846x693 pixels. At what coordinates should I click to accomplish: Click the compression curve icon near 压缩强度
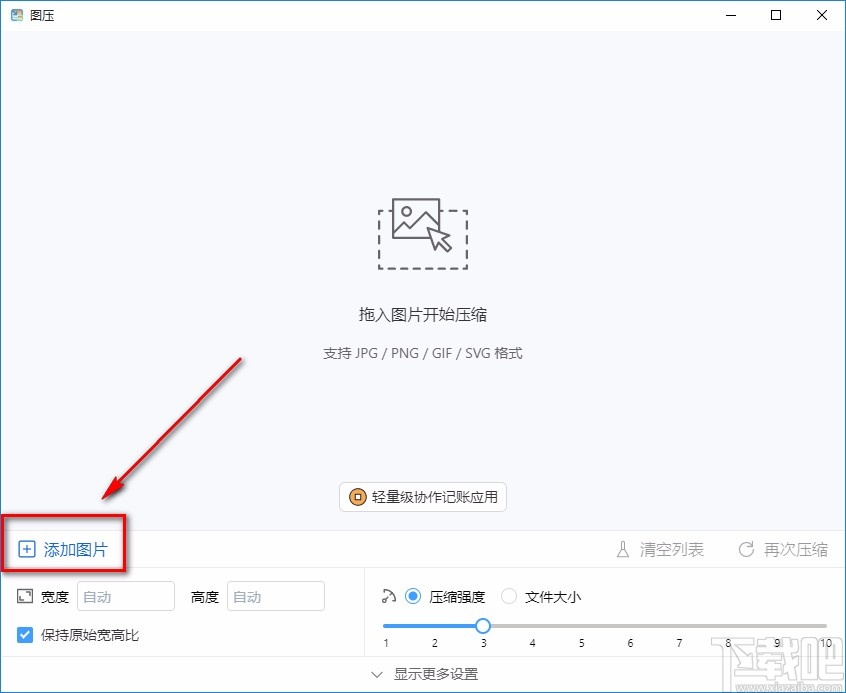tap(388, 596)
